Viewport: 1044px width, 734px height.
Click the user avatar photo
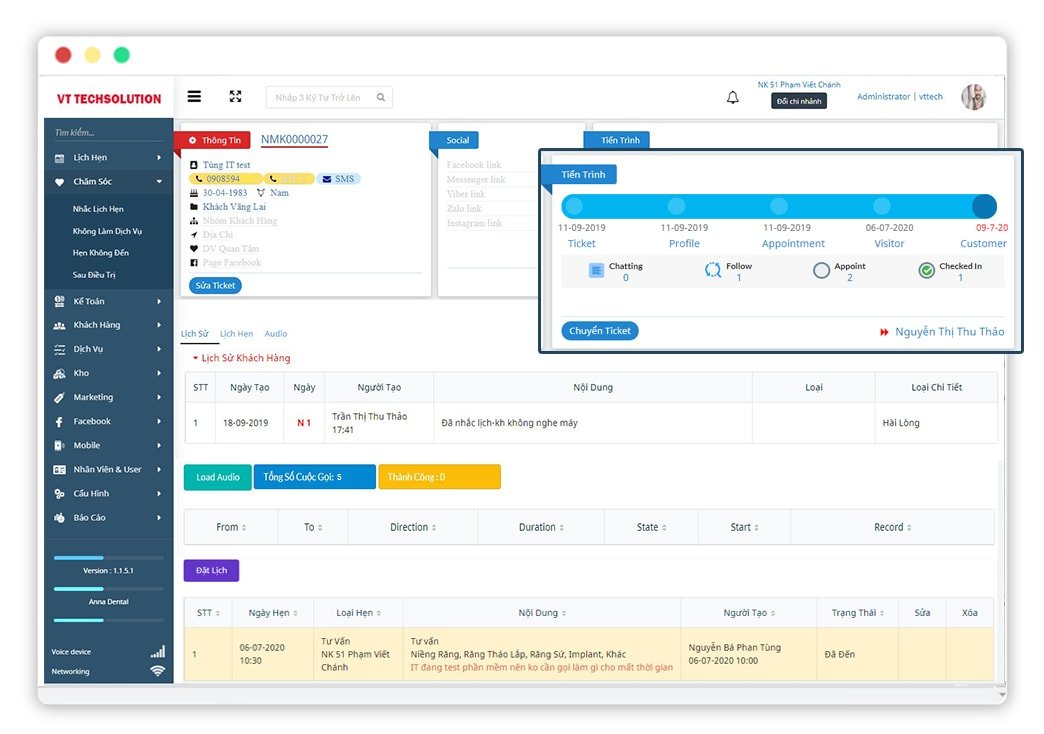click(x=973, y=97)
